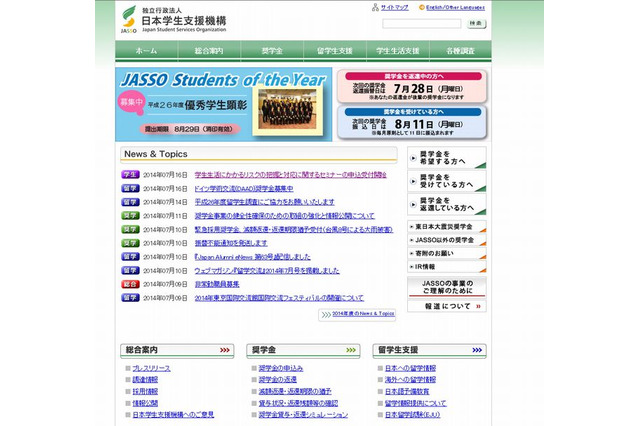Click the JASSO leaf logo in the header

point(129,19)
